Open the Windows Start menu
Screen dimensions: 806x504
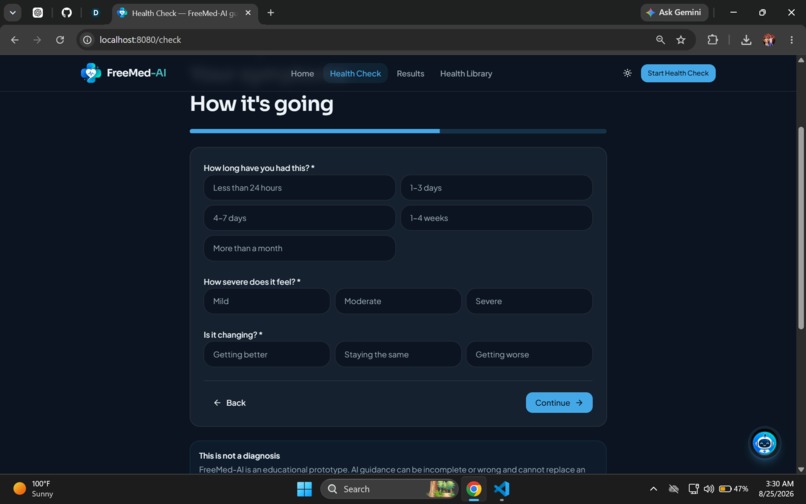pos(304,489)
